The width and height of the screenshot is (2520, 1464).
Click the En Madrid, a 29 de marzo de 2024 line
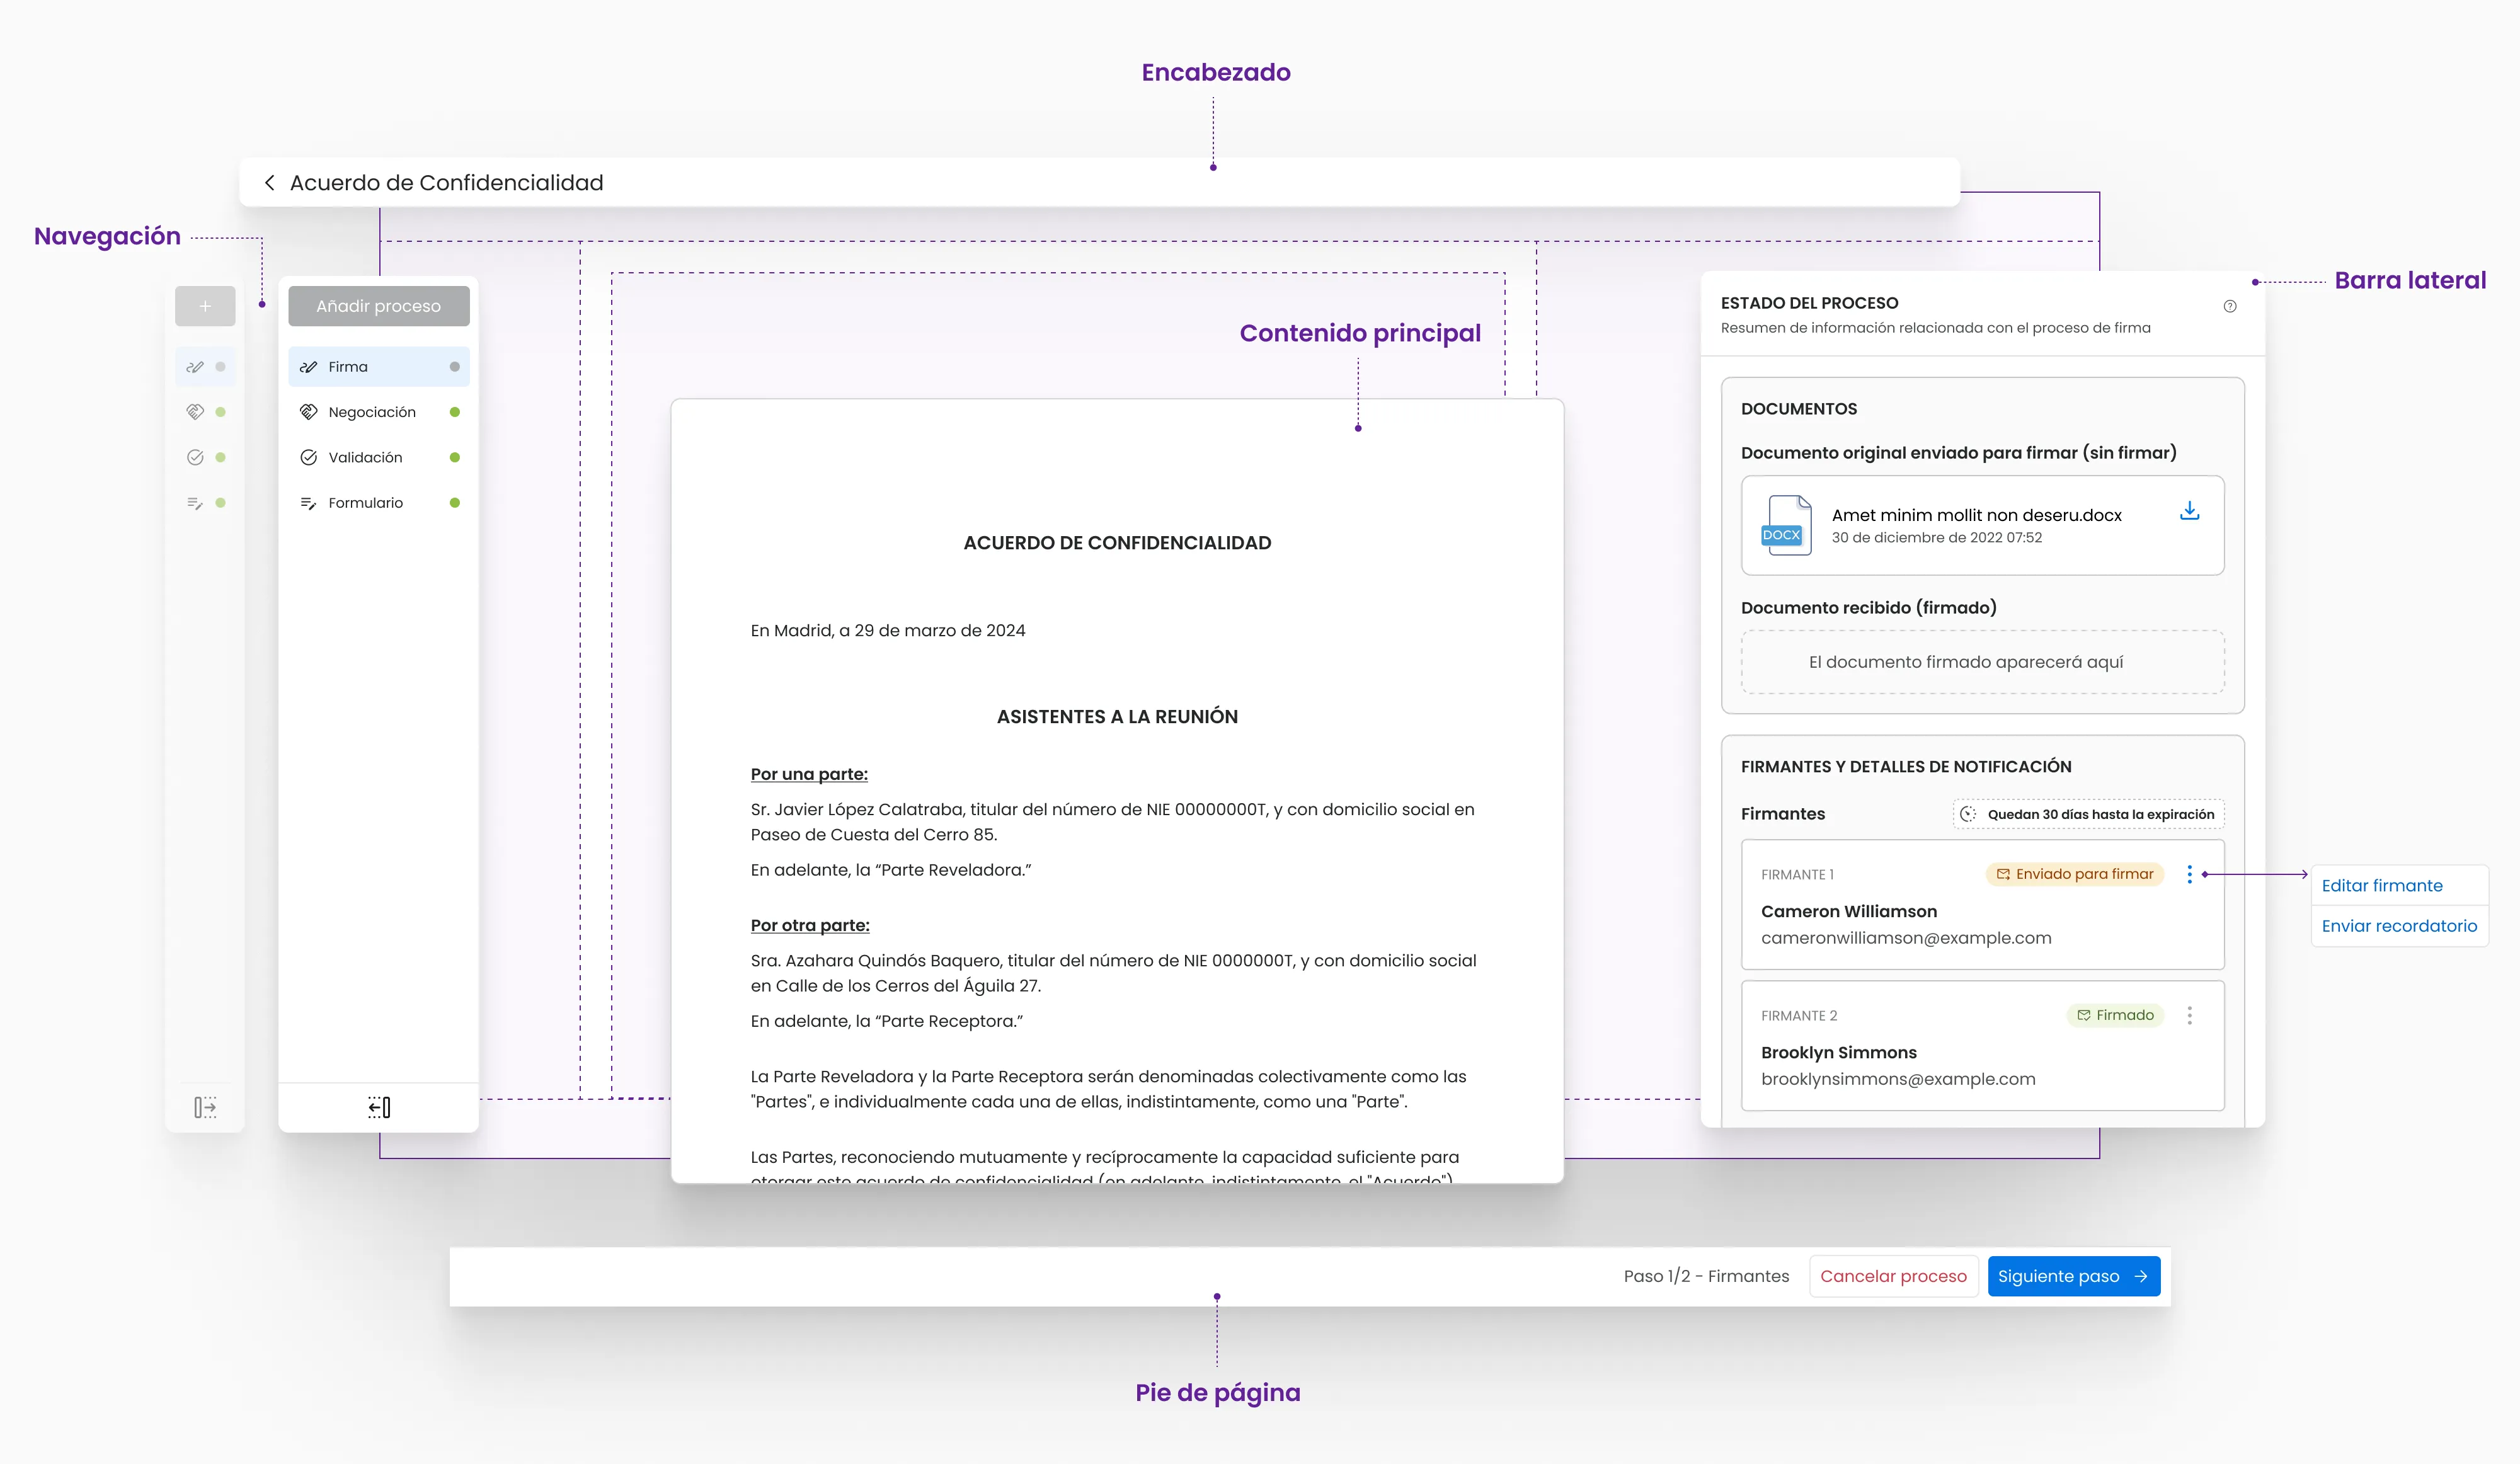point(888,630)
